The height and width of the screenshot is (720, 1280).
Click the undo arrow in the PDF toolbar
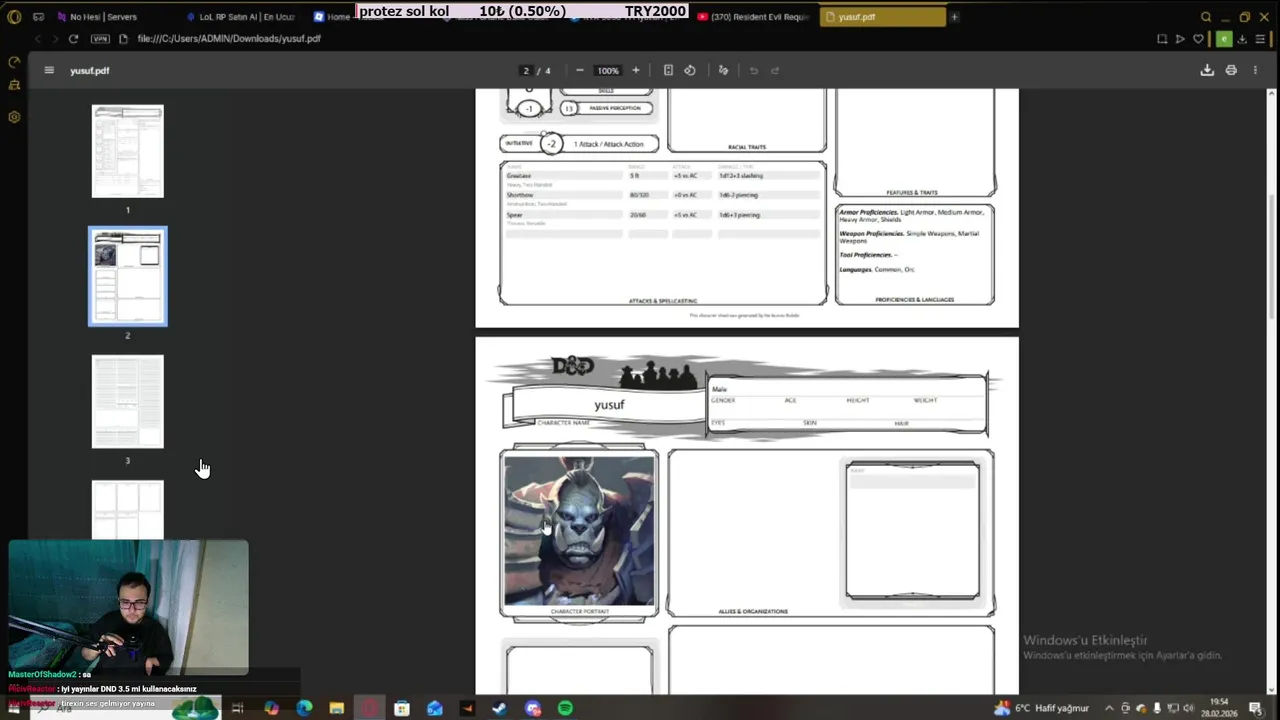click(753, 70)
